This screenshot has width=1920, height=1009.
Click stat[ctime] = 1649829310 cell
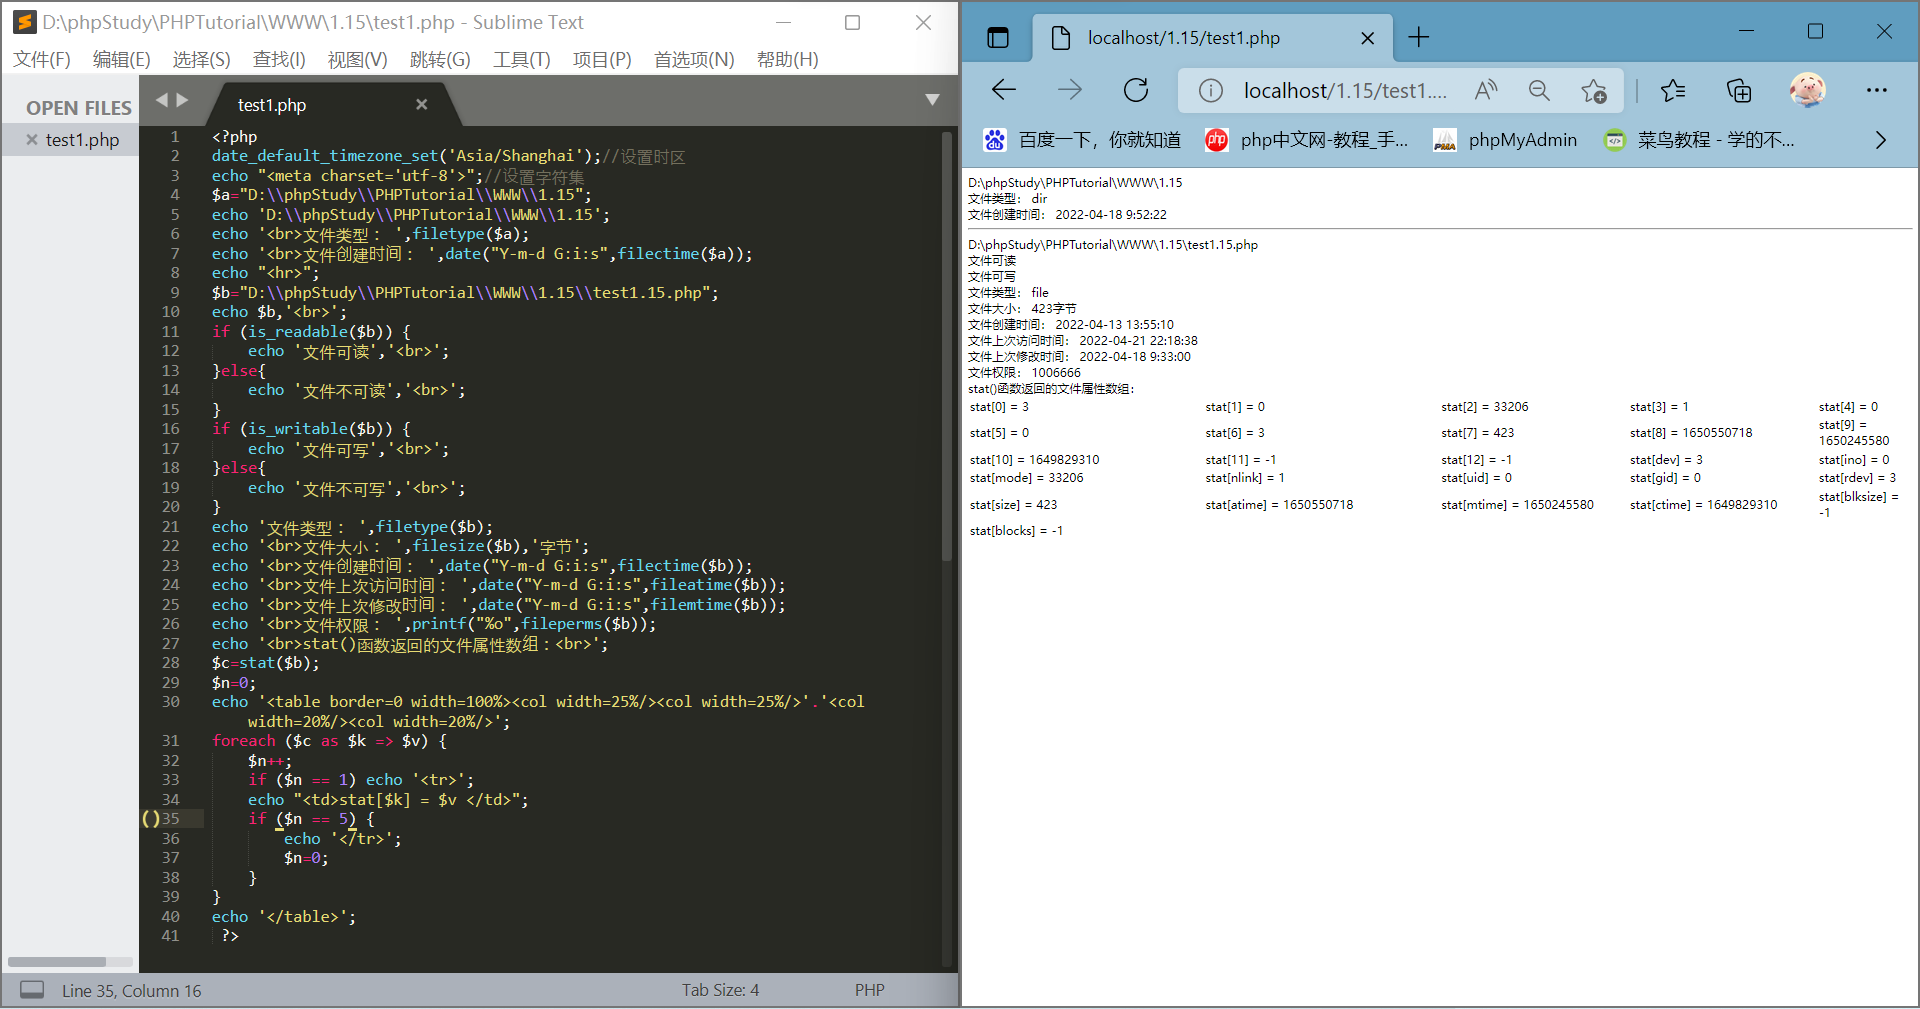click(x=1704, y=505)
